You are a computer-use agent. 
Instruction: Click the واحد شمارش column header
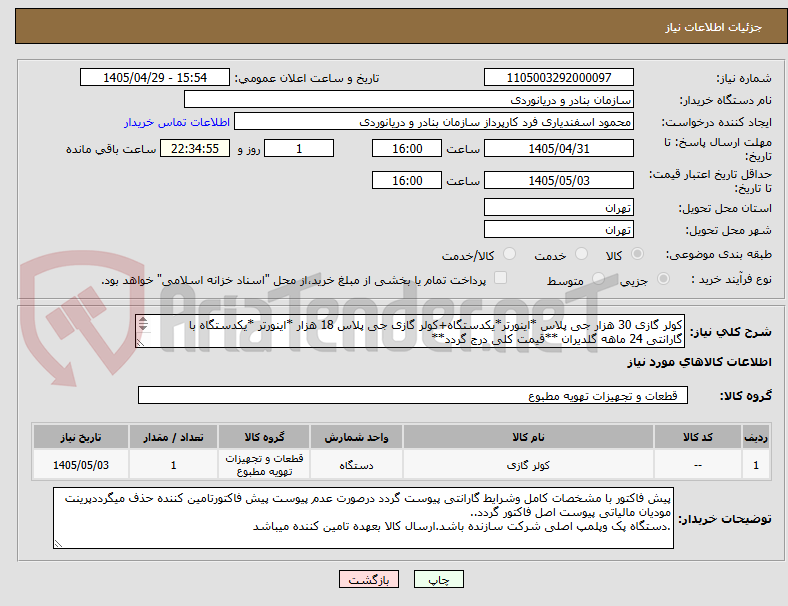(x=356, y=437)
